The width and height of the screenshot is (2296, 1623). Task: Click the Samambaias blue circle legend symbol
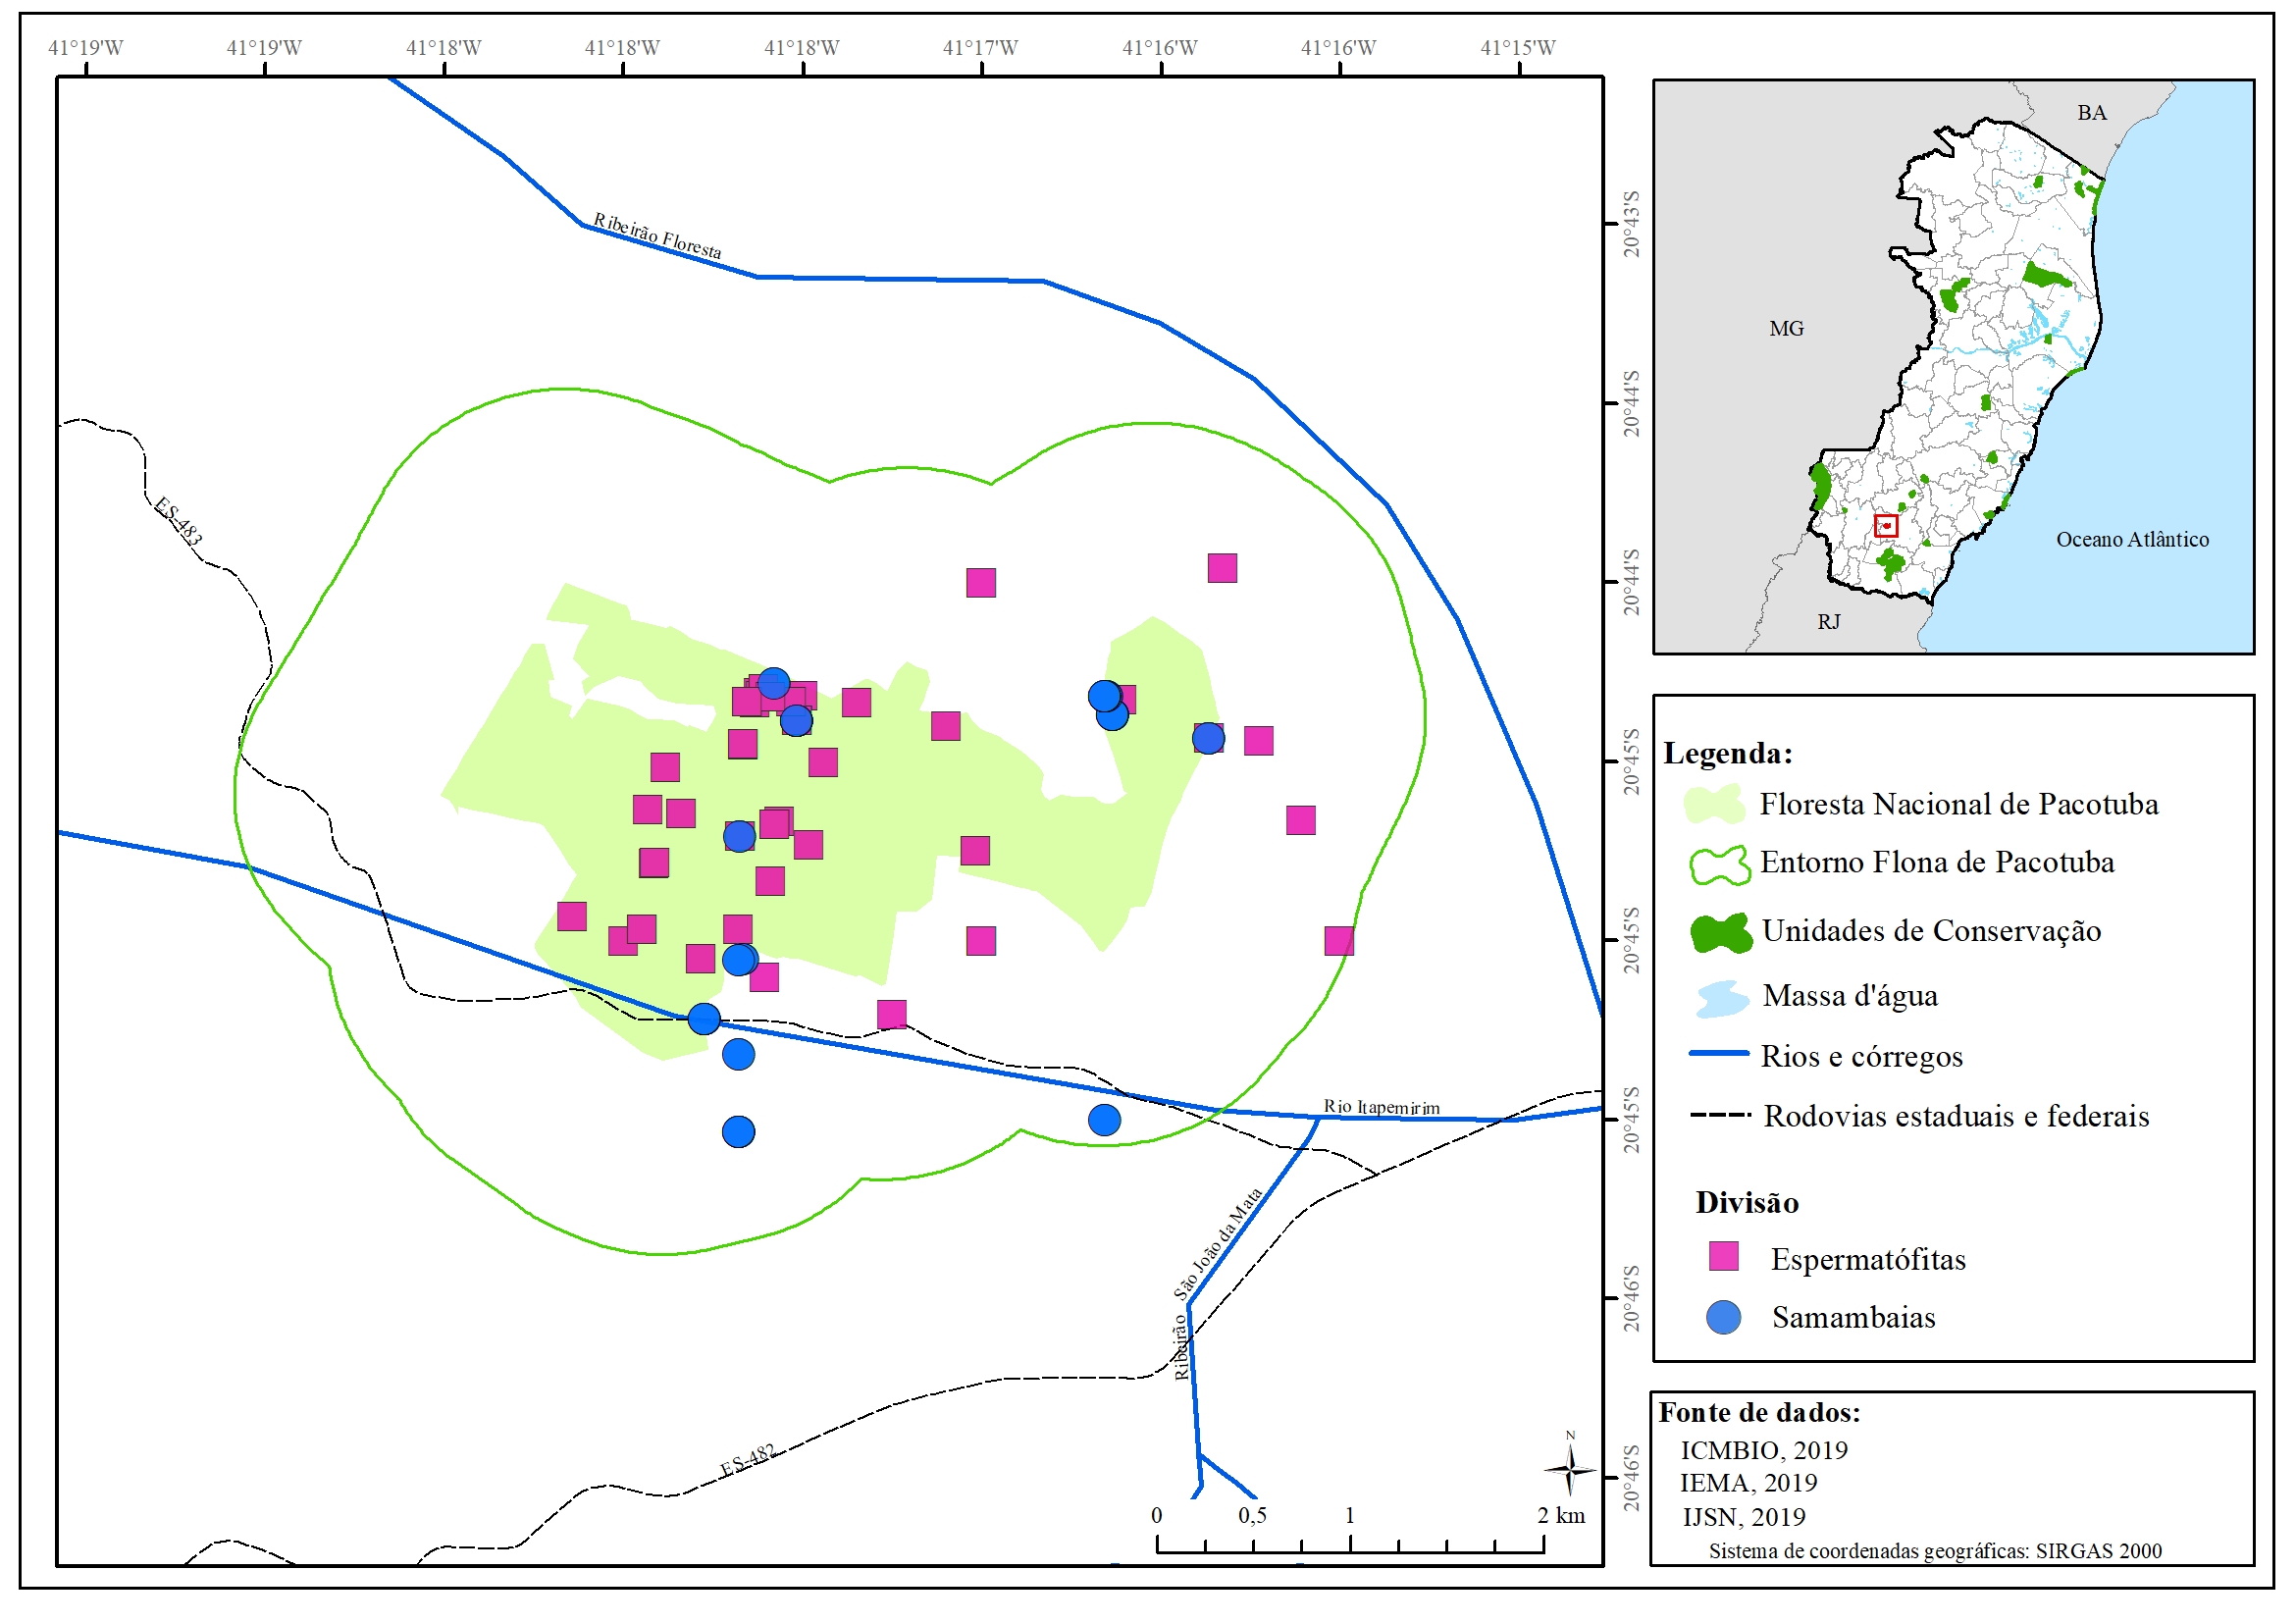coord(1723,1316)
